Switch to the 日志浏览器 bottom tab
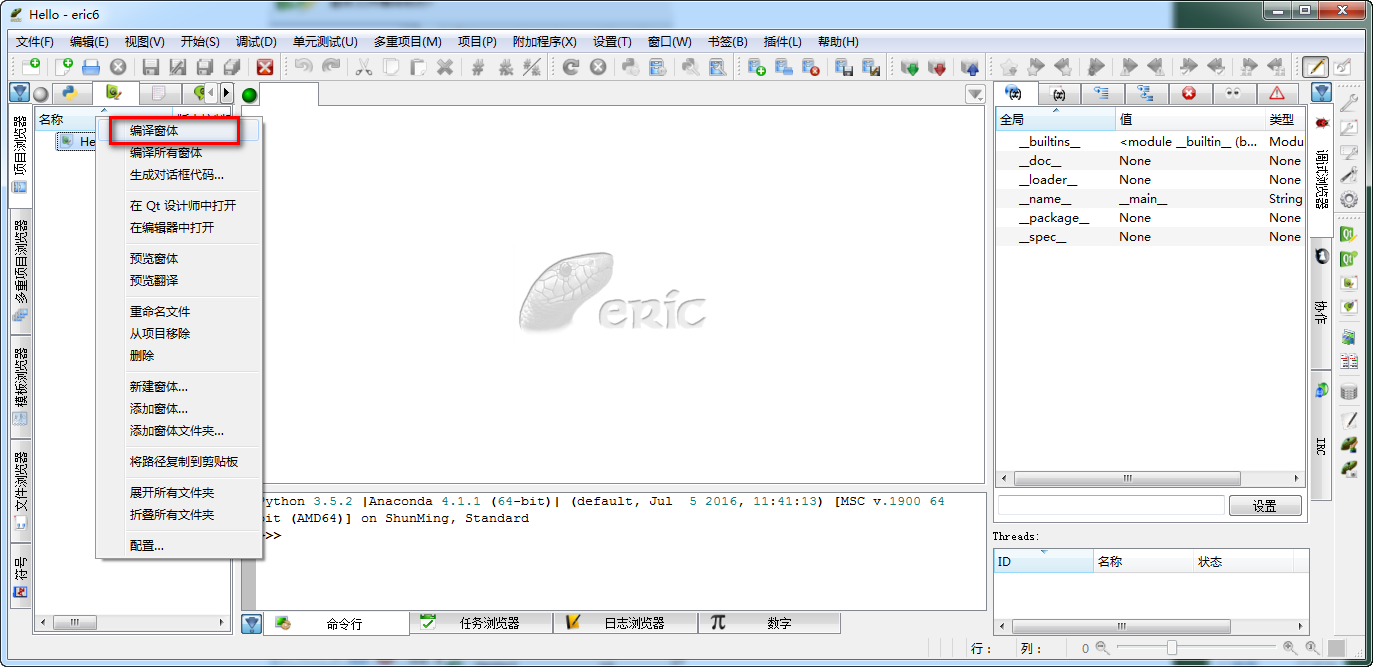 [x=625, y=622]
